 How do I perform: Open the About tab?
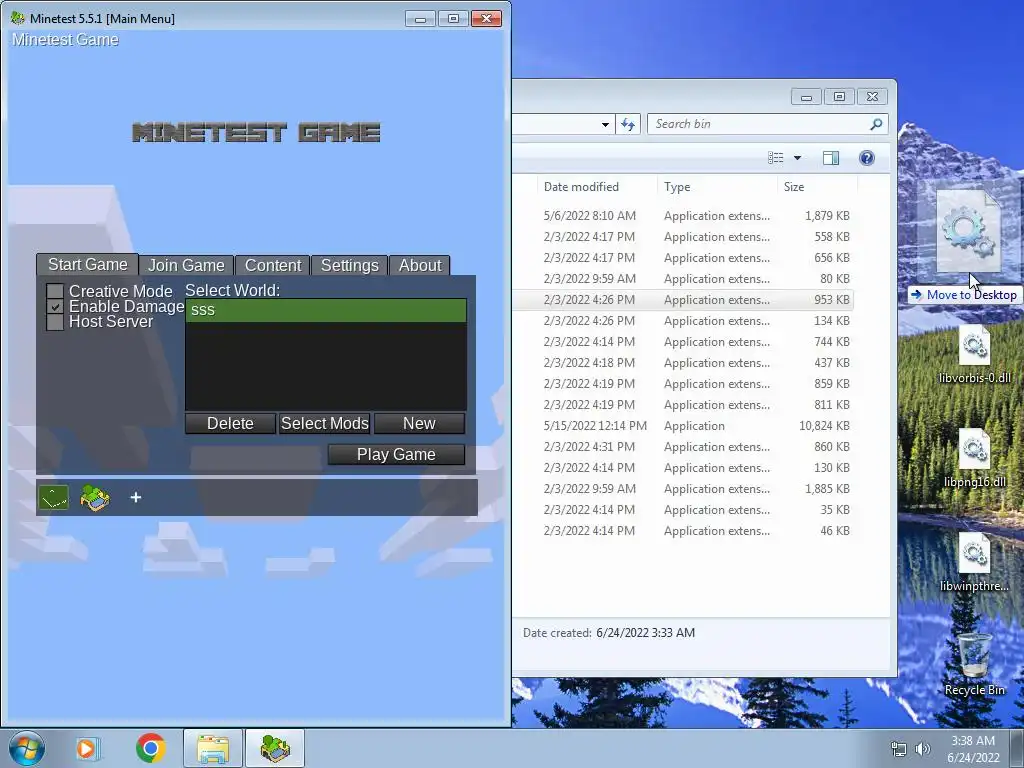click(x=420, y=265)
